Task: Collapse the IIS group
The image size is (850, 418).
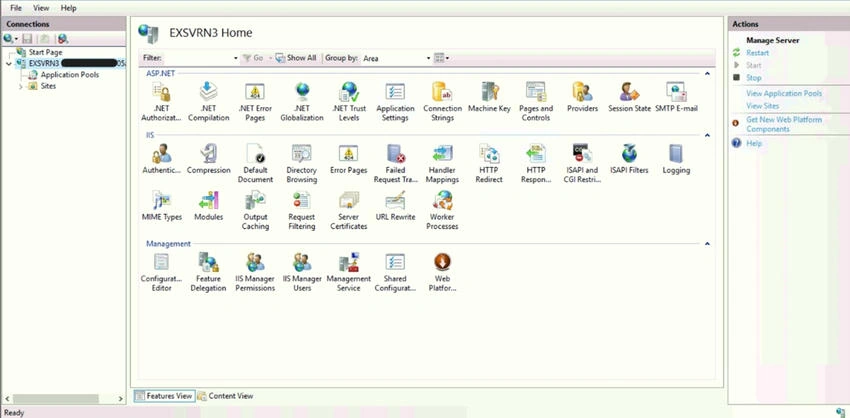Action: (707, 135)
